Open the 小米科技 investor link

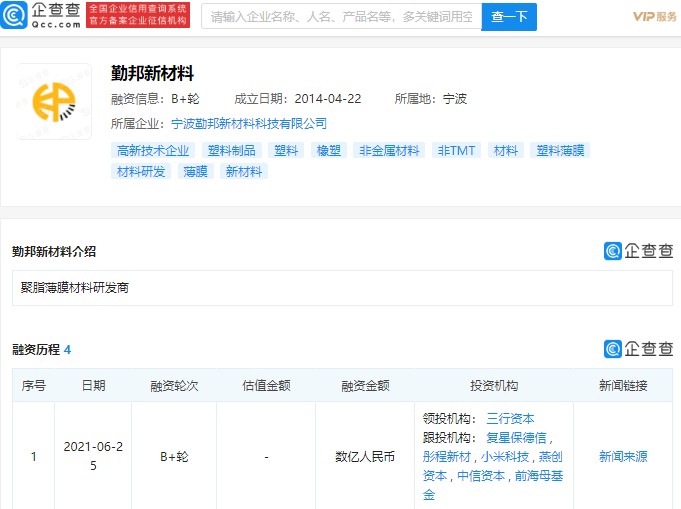(x=505, y=456)
